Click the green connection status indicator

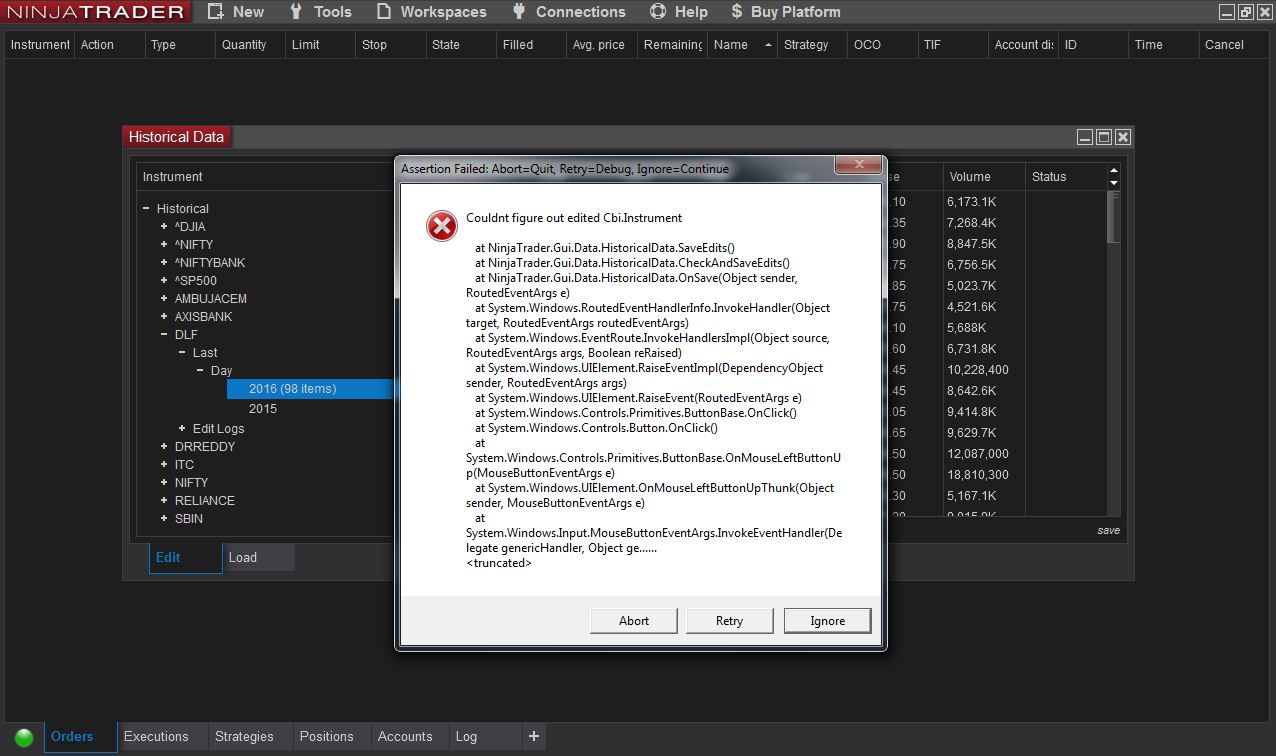tap(24, 737)
